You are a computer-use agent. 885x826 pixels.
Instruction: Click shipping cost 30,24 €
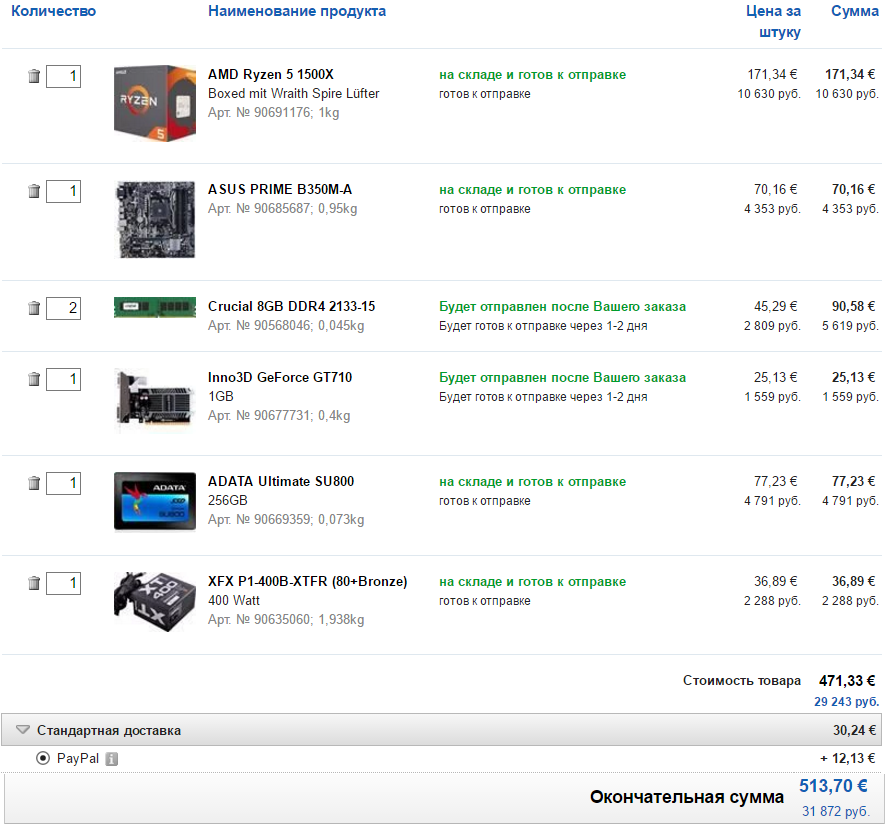click(855, 731)
